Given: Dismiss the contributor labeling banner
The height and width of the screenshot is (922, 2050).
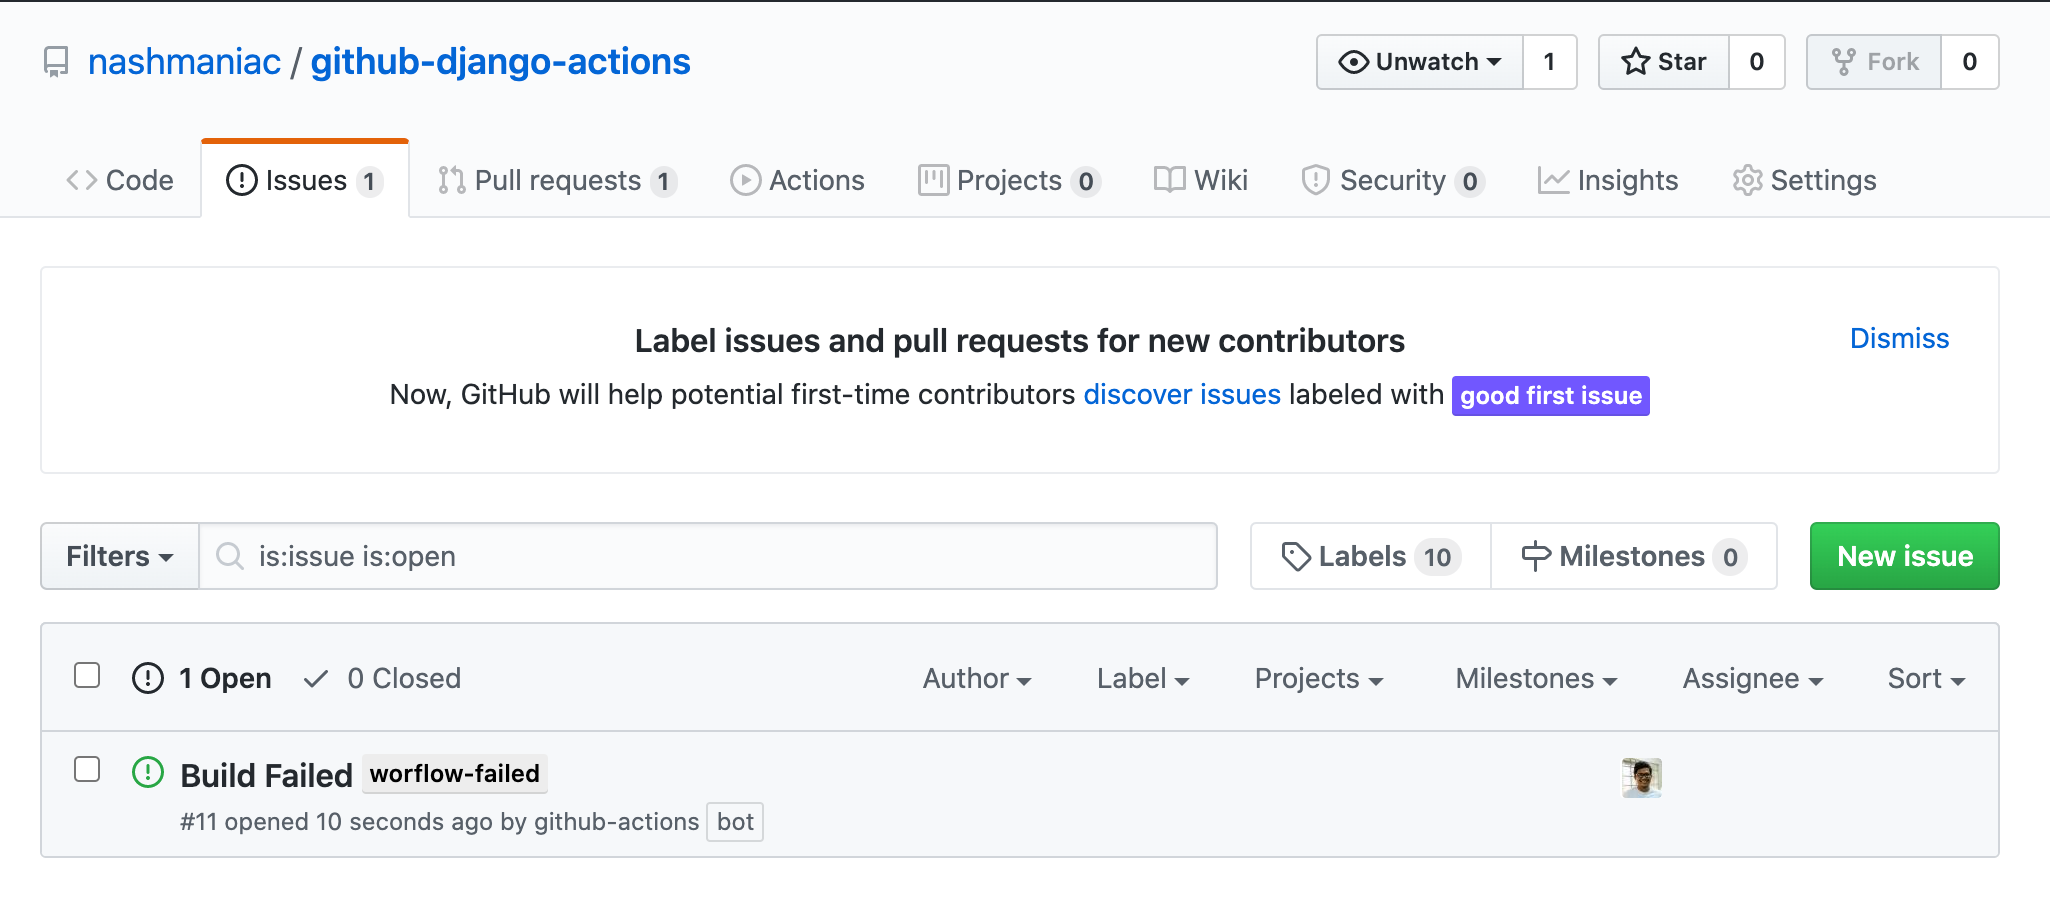Looking at the screenshot, I should coord(1898,338).
